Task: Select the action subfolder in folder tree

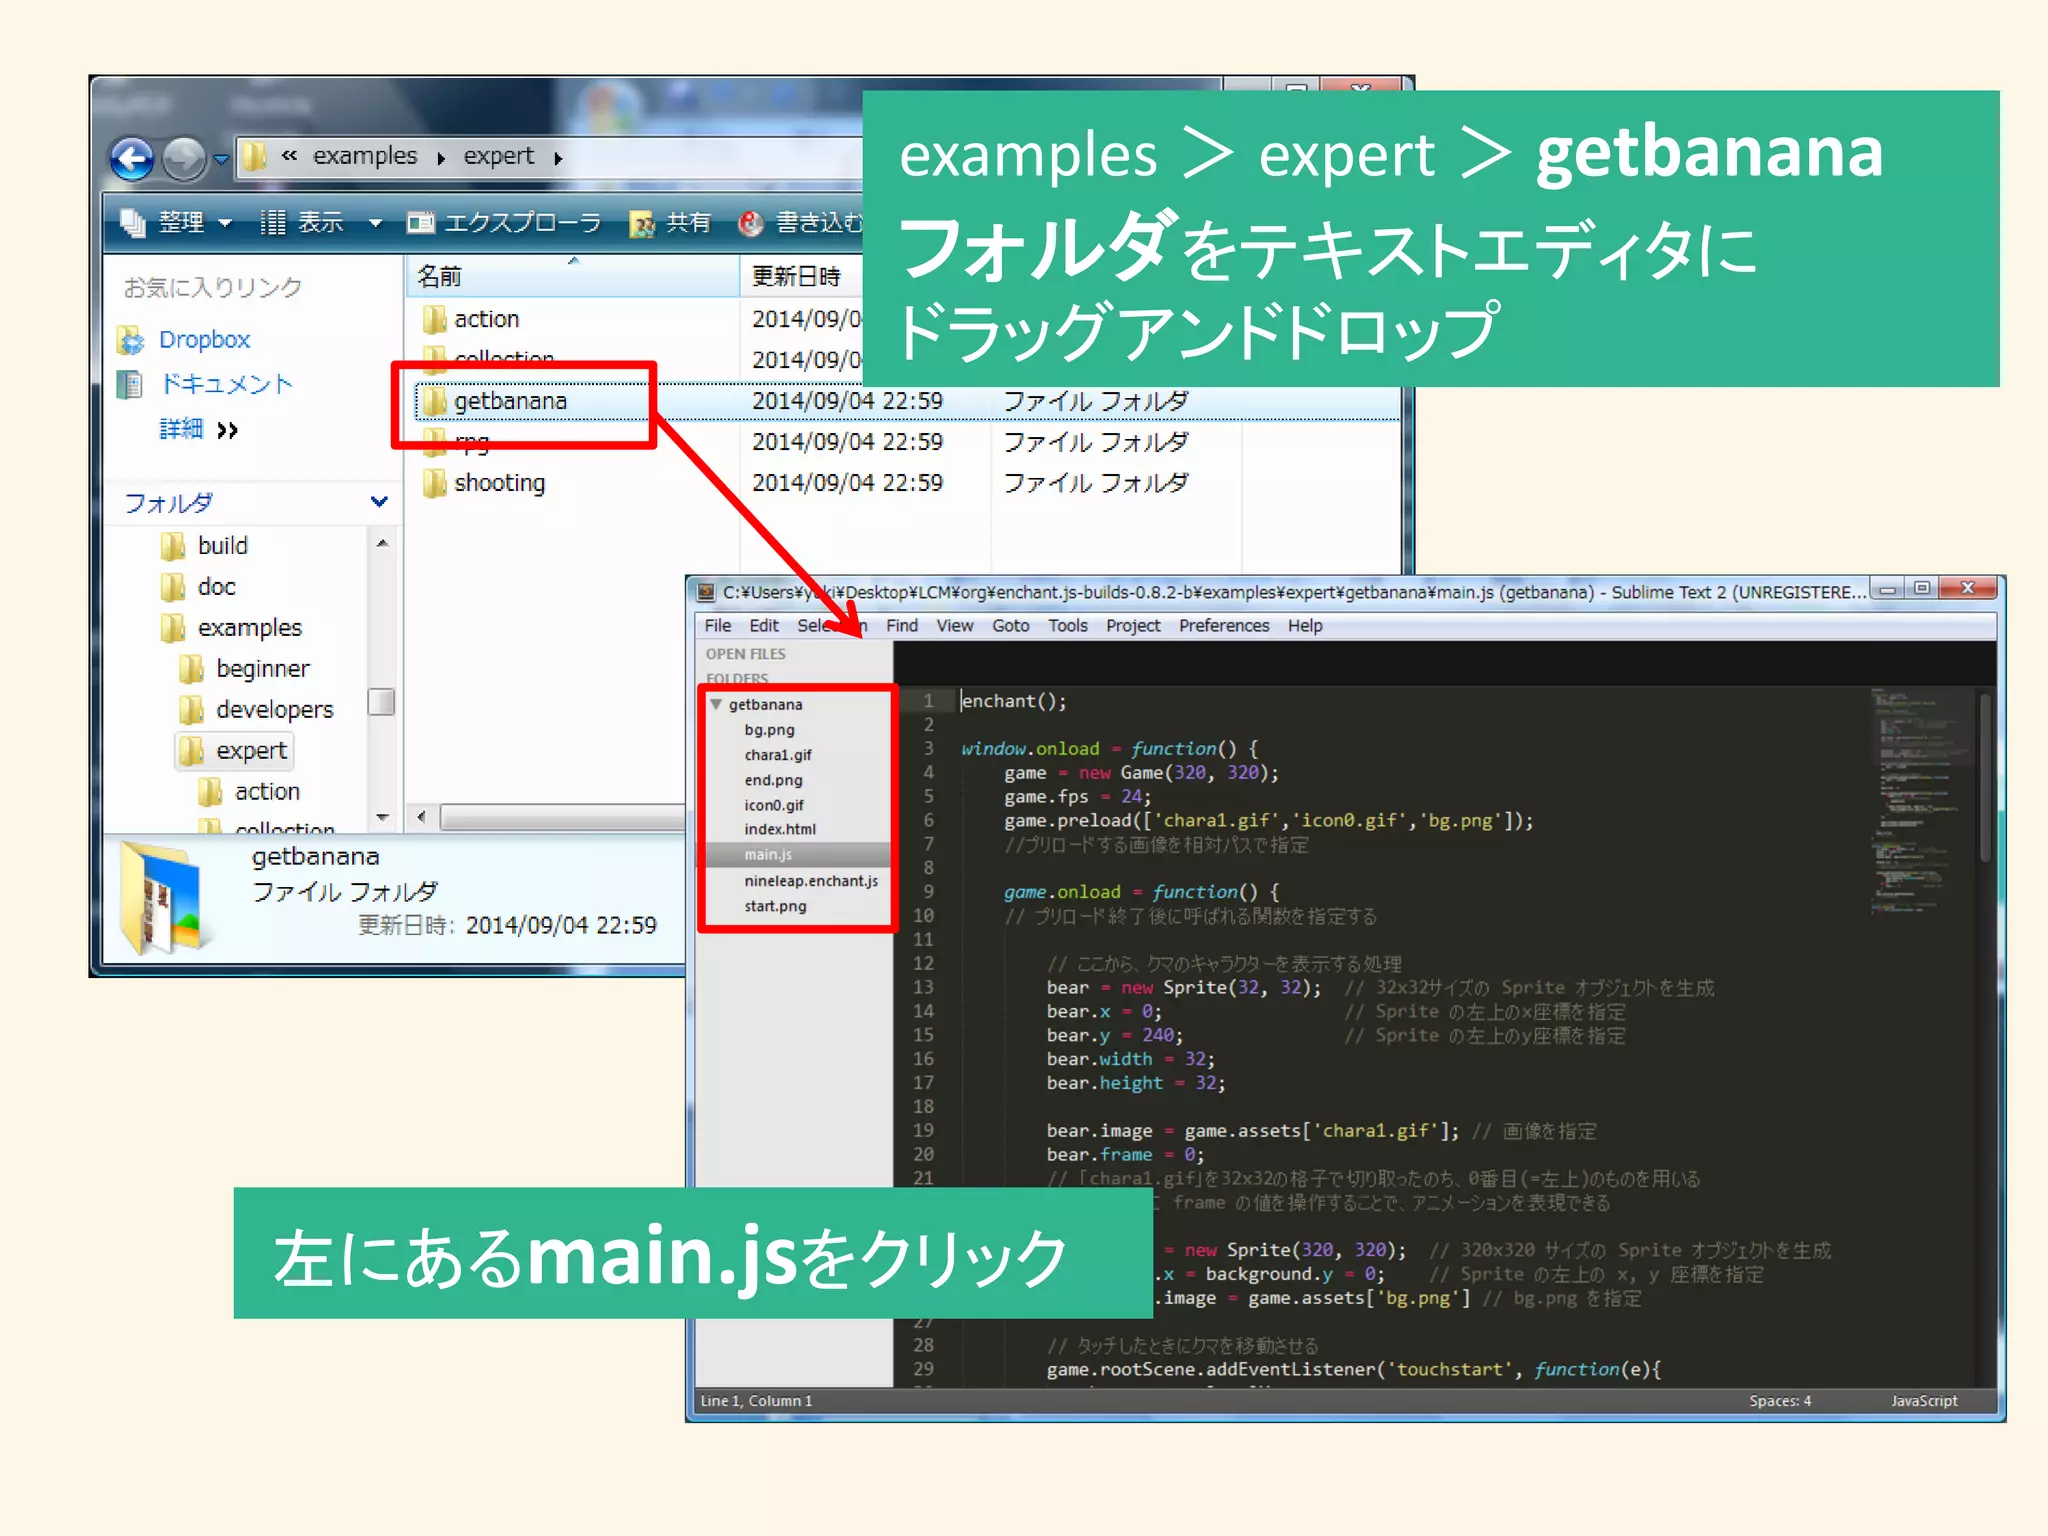Action: tap(249, 792)
